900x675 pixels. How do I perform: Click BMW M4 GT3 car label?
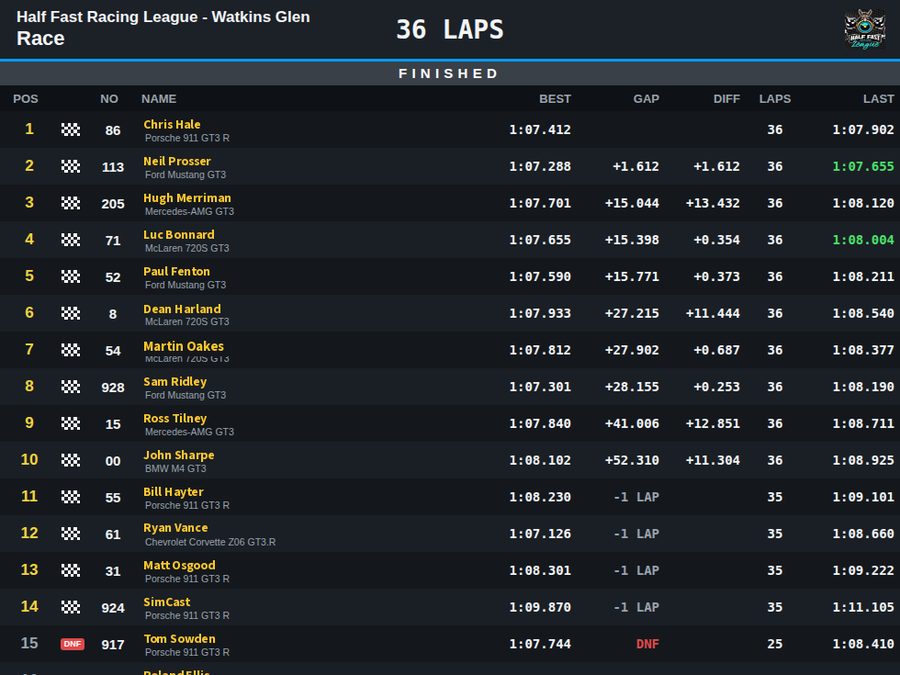[176, 468]
